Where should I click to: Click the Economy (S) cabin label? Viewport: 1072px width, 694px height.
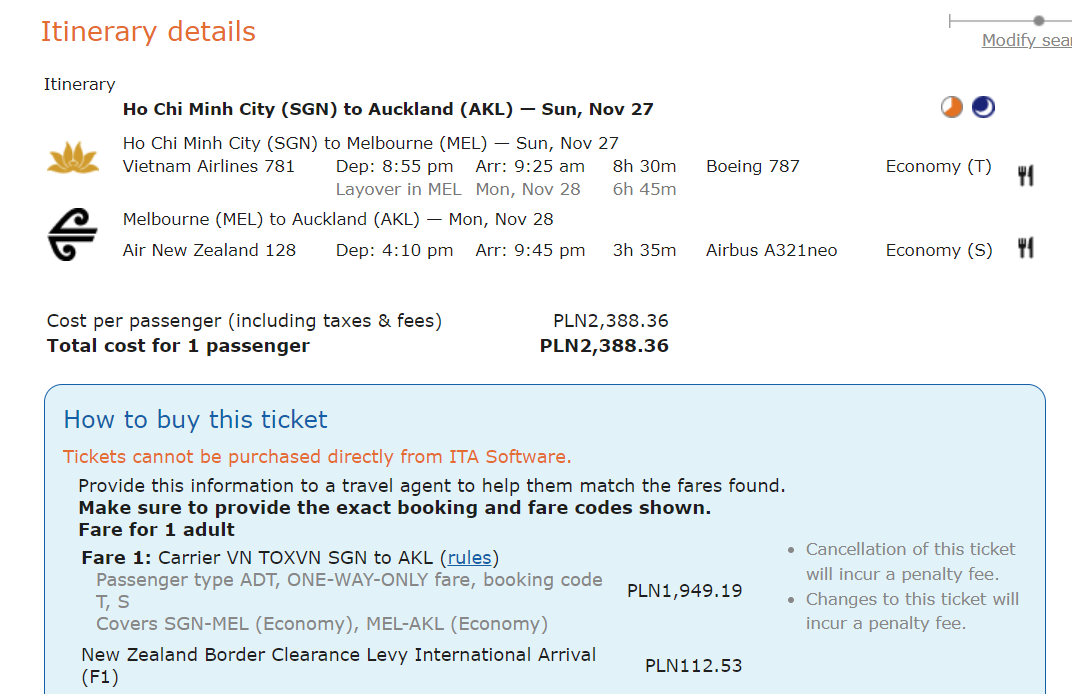(939, 250)
